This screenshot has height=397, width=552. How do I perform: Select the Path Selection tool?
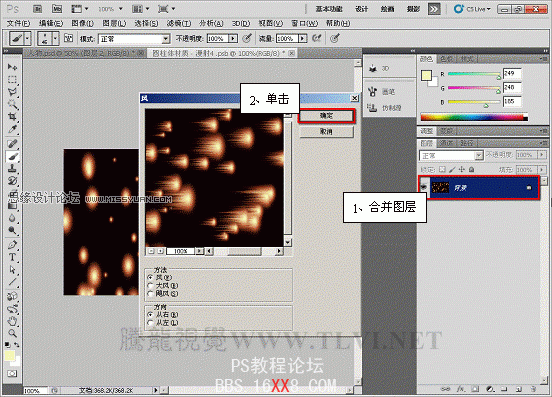(12, 270)
